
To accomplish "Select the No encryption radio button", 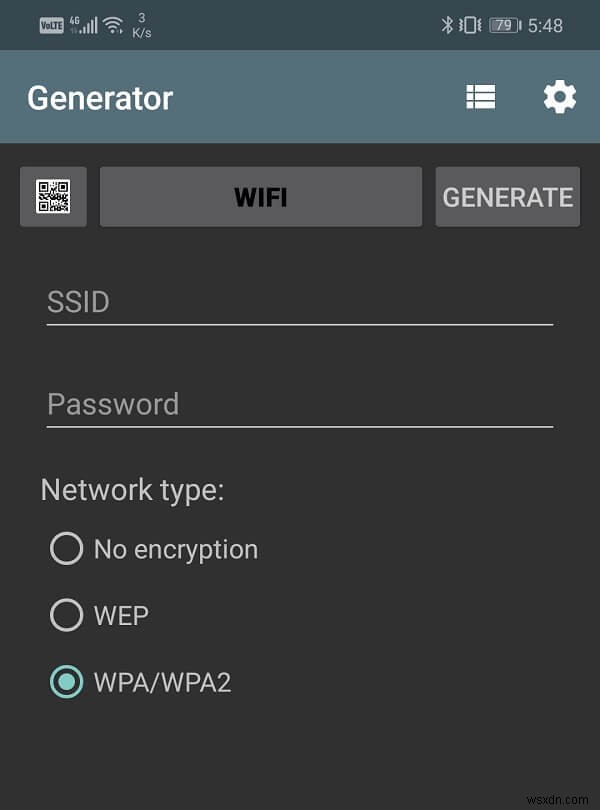I will [x=66, y=548].
